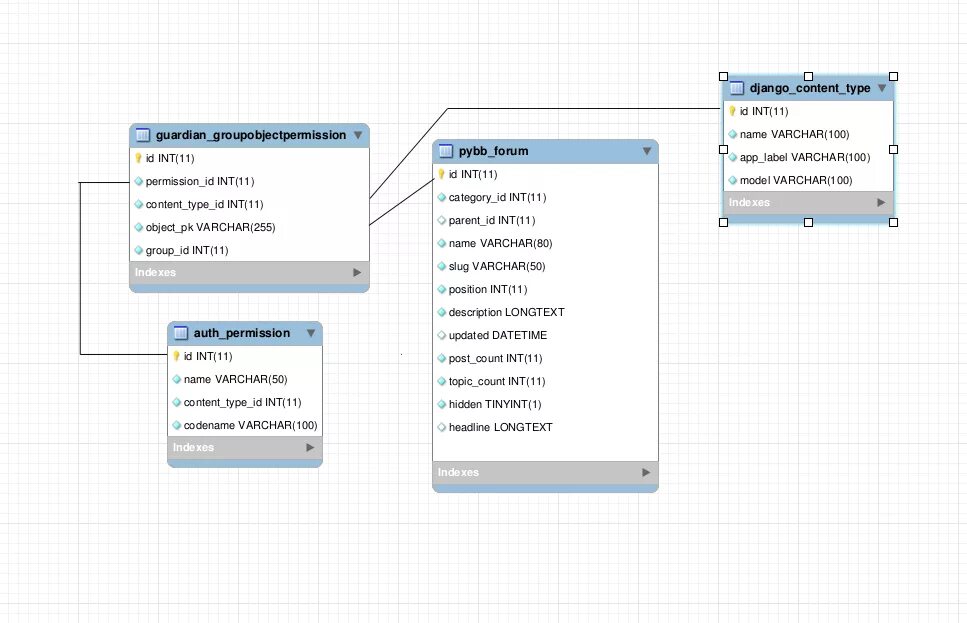Click diamond icon beside group_id column
This screenshot has height=623, width=967.
[139, 250]
